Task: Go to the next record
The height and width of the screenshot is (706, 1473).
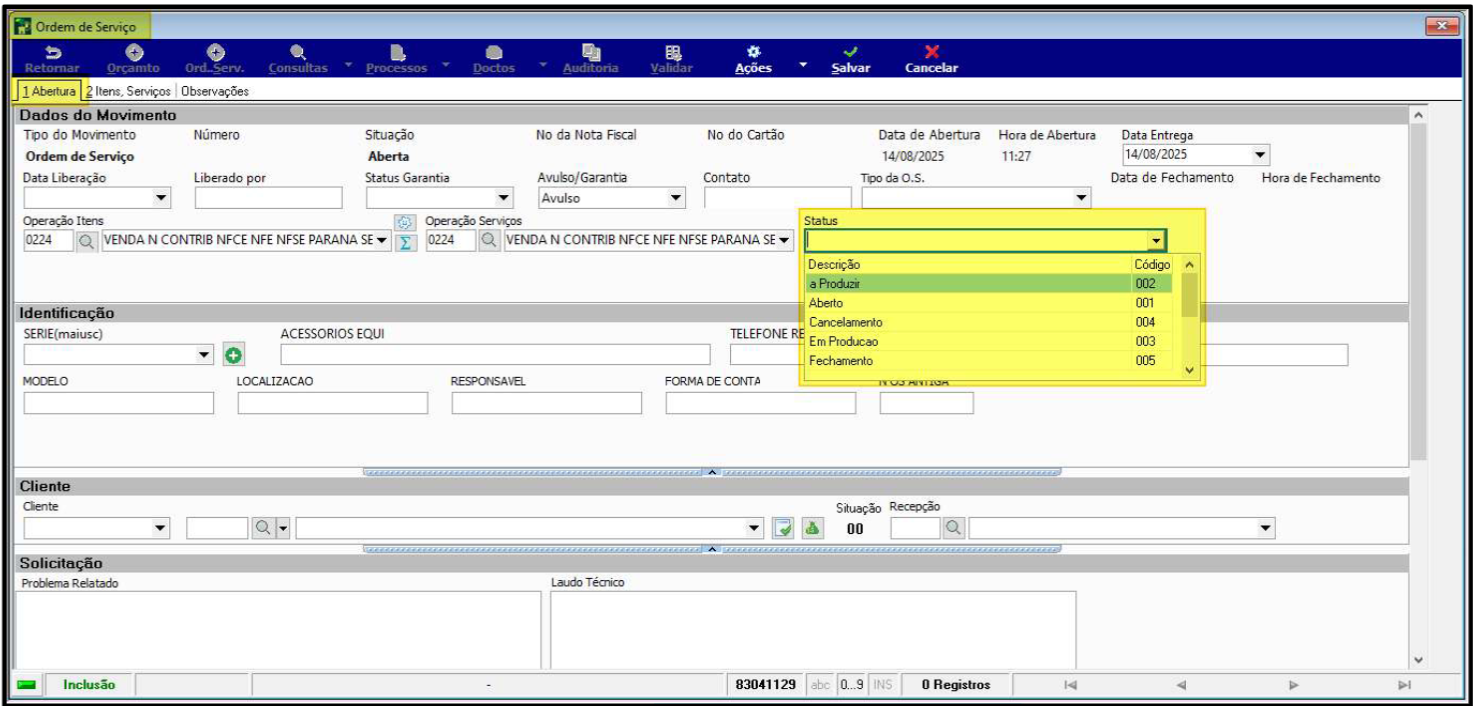Action: tap(1292, 685)
